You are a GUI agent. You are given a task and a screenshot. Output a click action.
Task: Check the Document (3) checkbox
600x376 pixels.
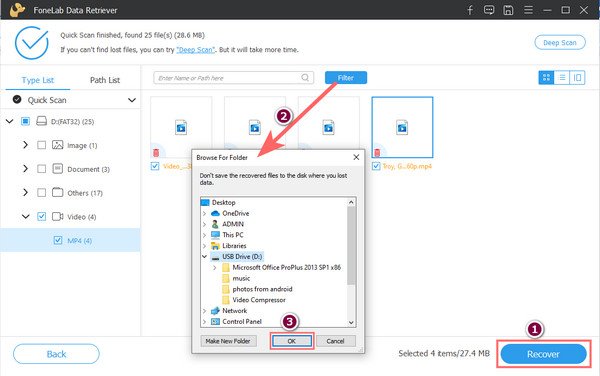point(41,169)
